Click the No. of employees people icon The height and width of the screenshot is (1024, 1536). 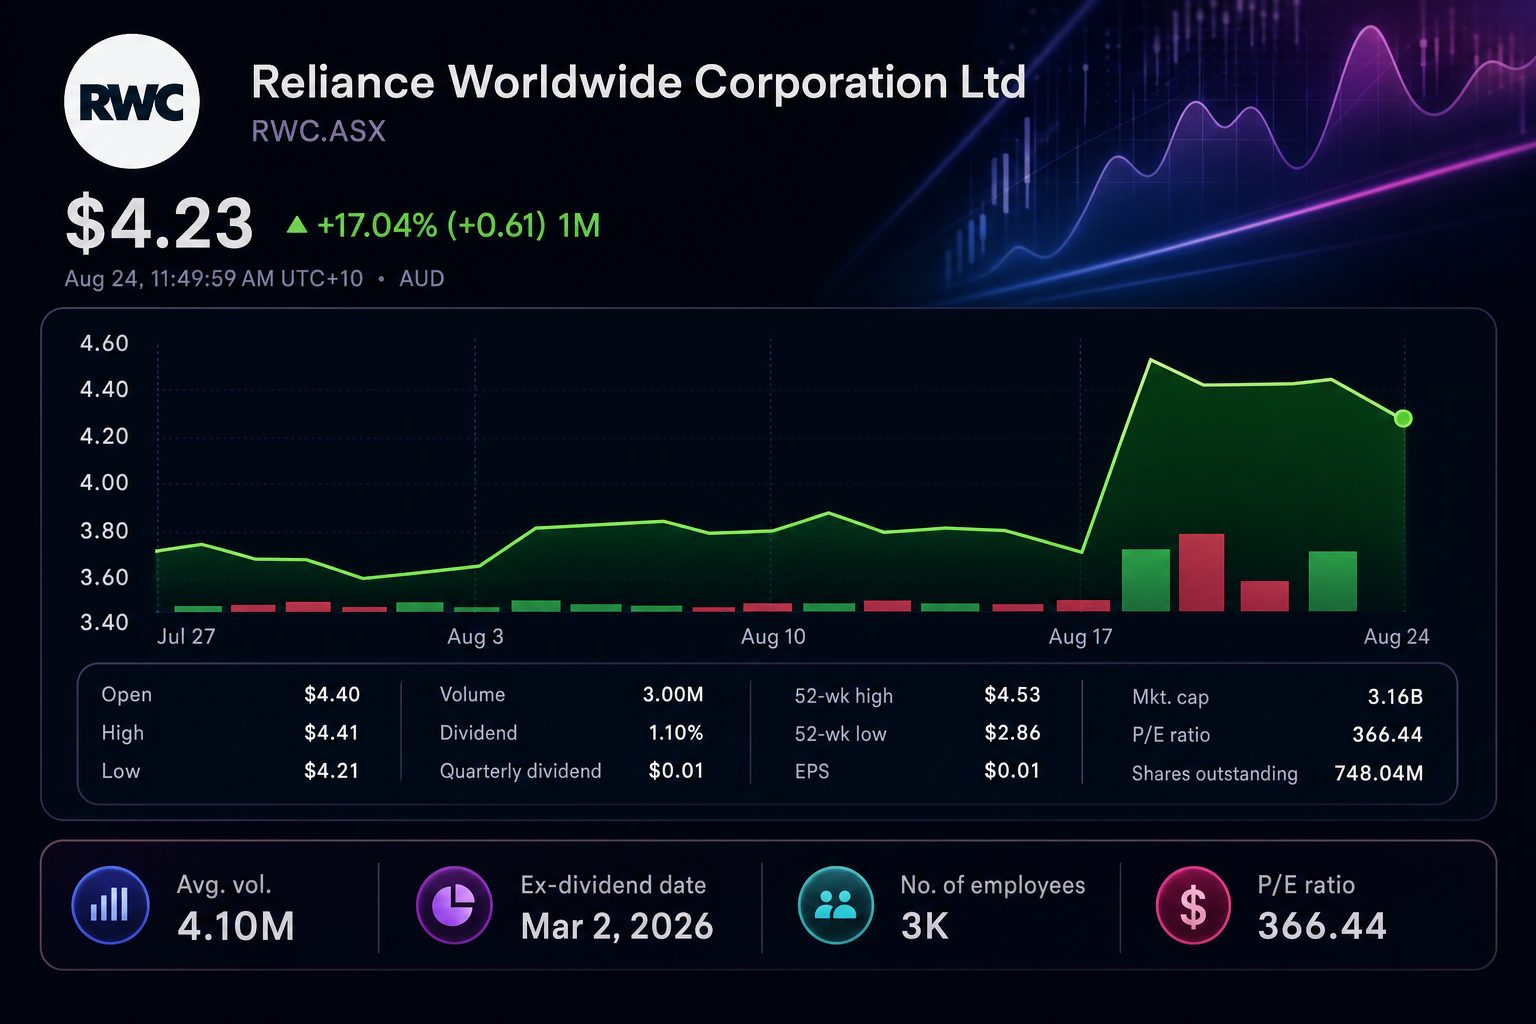[836, 906]
